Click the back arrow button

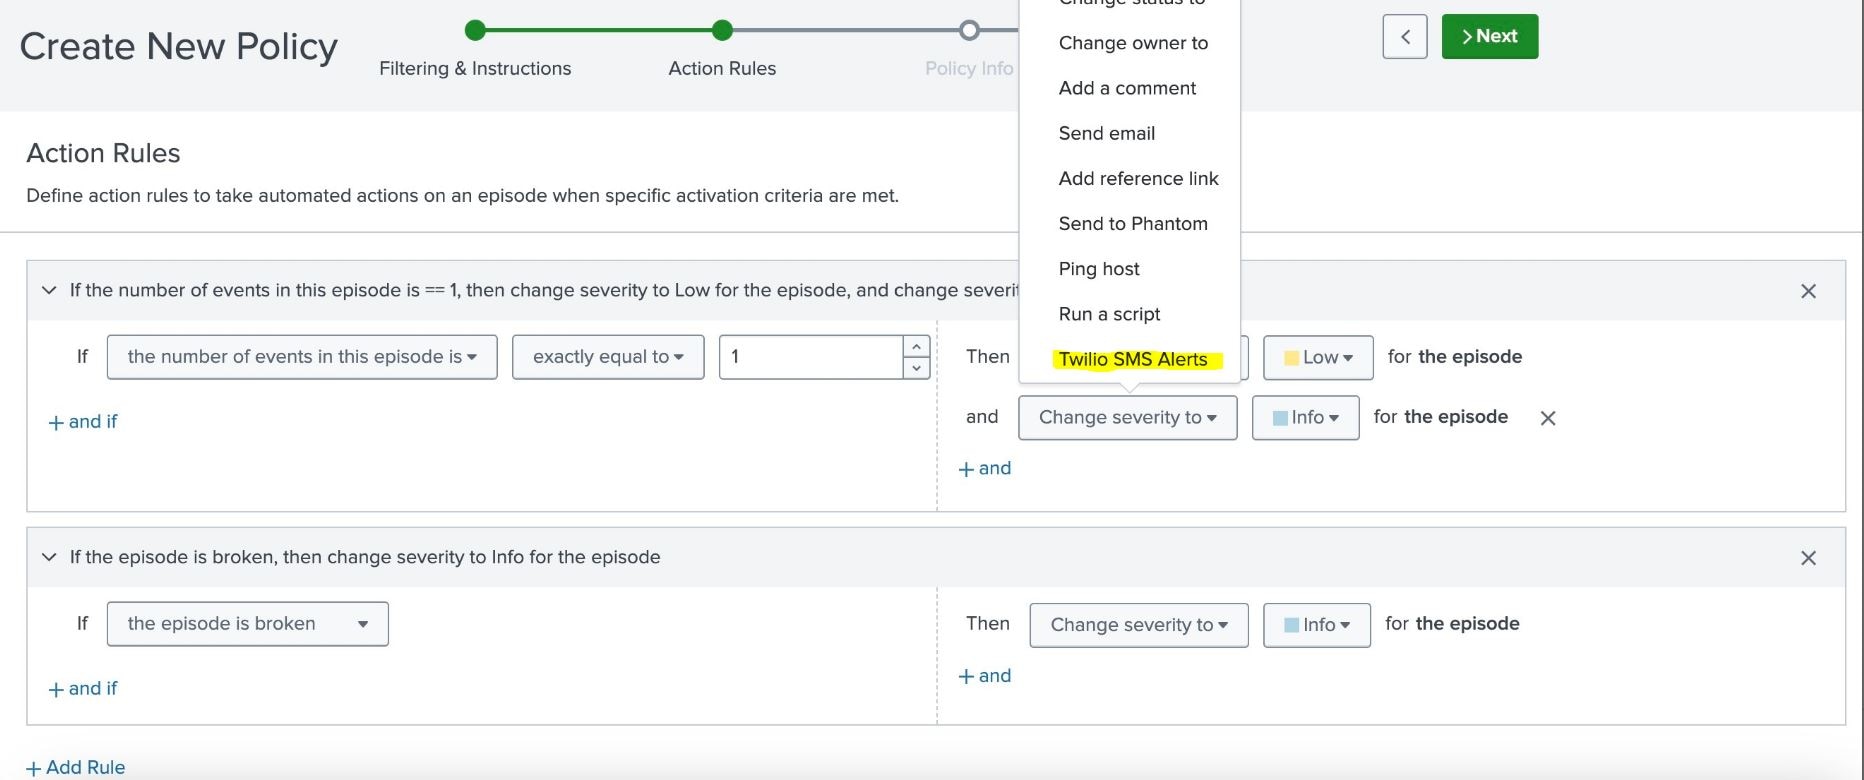pyautogui.click(x=1404, y=37)
